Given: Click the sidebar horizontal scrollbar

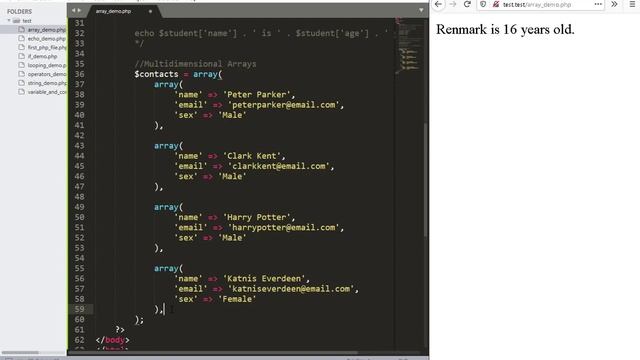Looking at the screenshot, I should pos(20,352).
